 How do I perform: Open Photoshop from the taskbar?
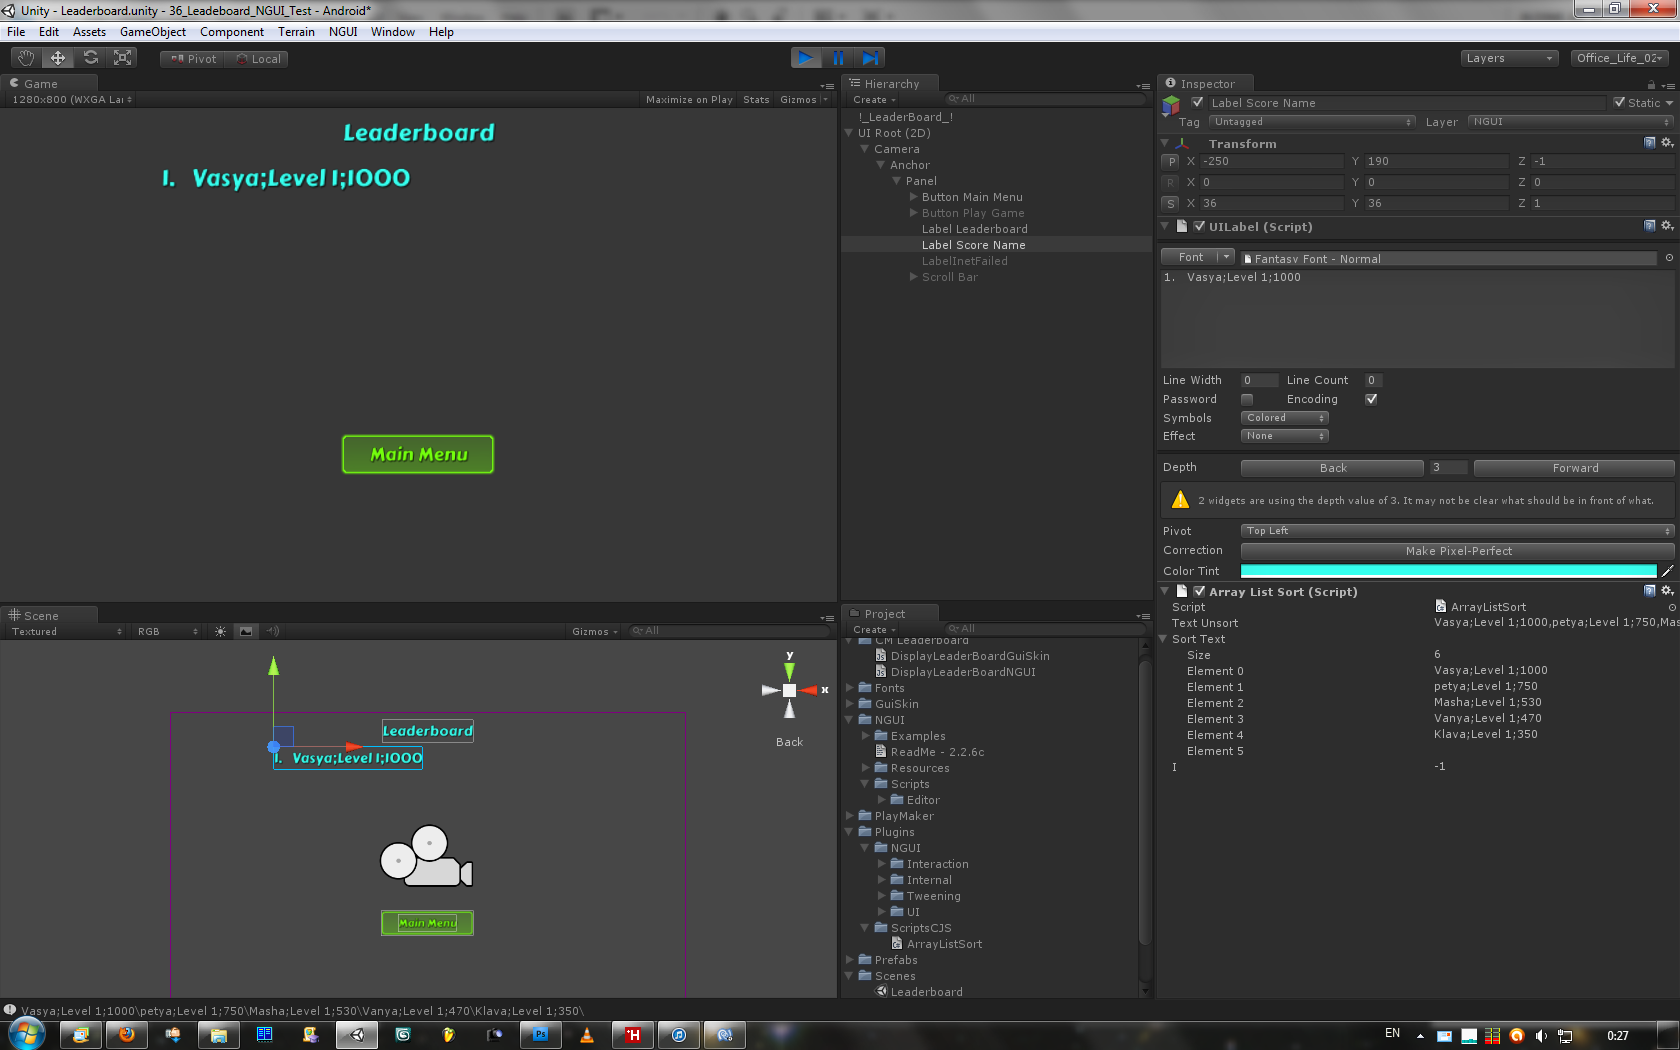[541, 1035]
